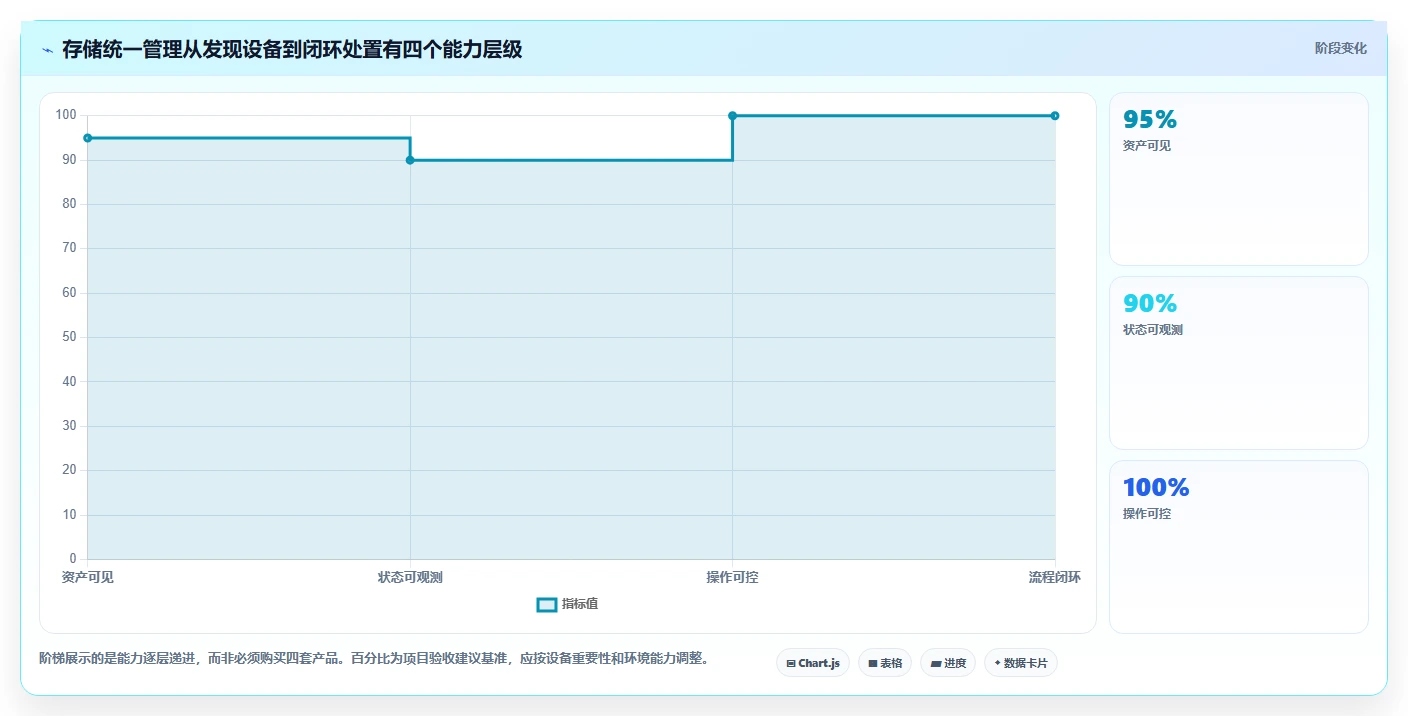Click the icon inside the 数据卡片 tag
This screenshot has width=1408, height=716.
(x=998, y=663)
